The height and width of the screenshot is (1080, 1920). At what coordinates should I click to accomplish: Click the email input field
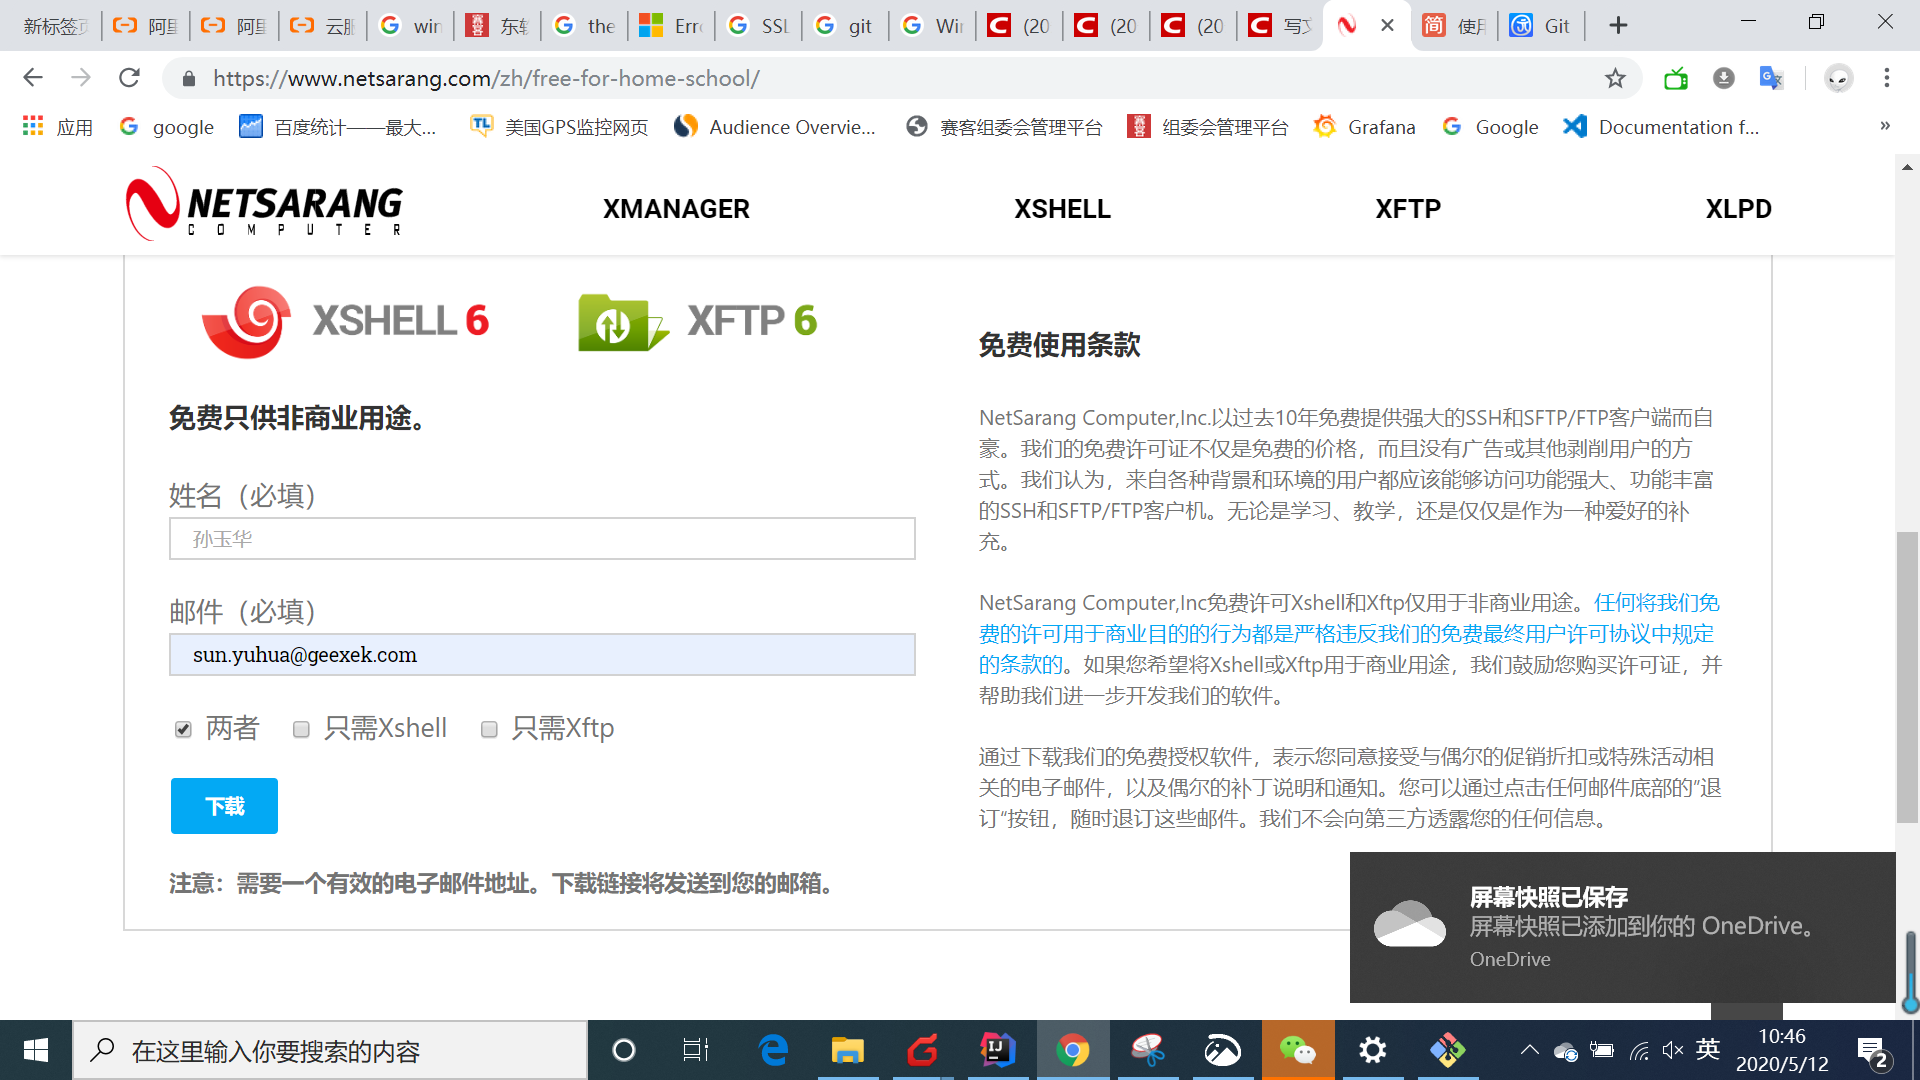(542, 655)
